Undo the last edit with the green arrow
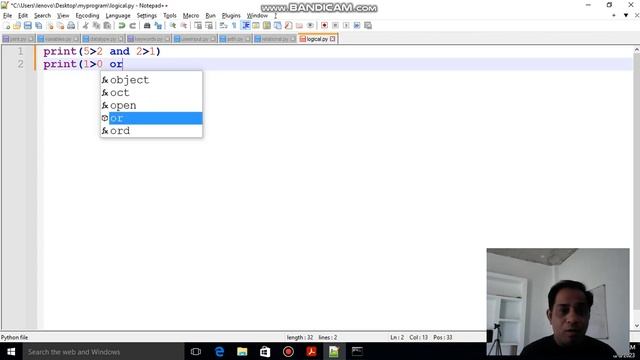This screenshot has height=360, width=640. [122, 26]
